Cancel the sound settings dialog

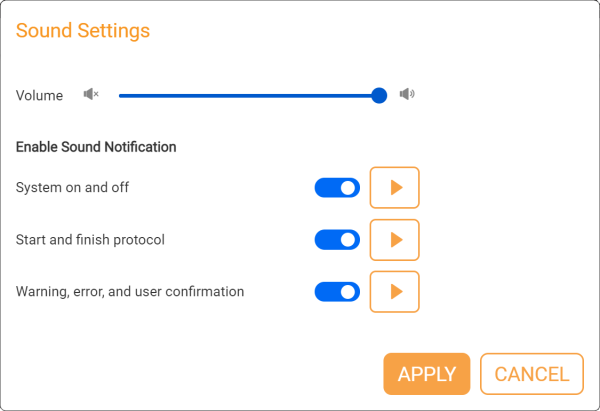click(532, 374)
